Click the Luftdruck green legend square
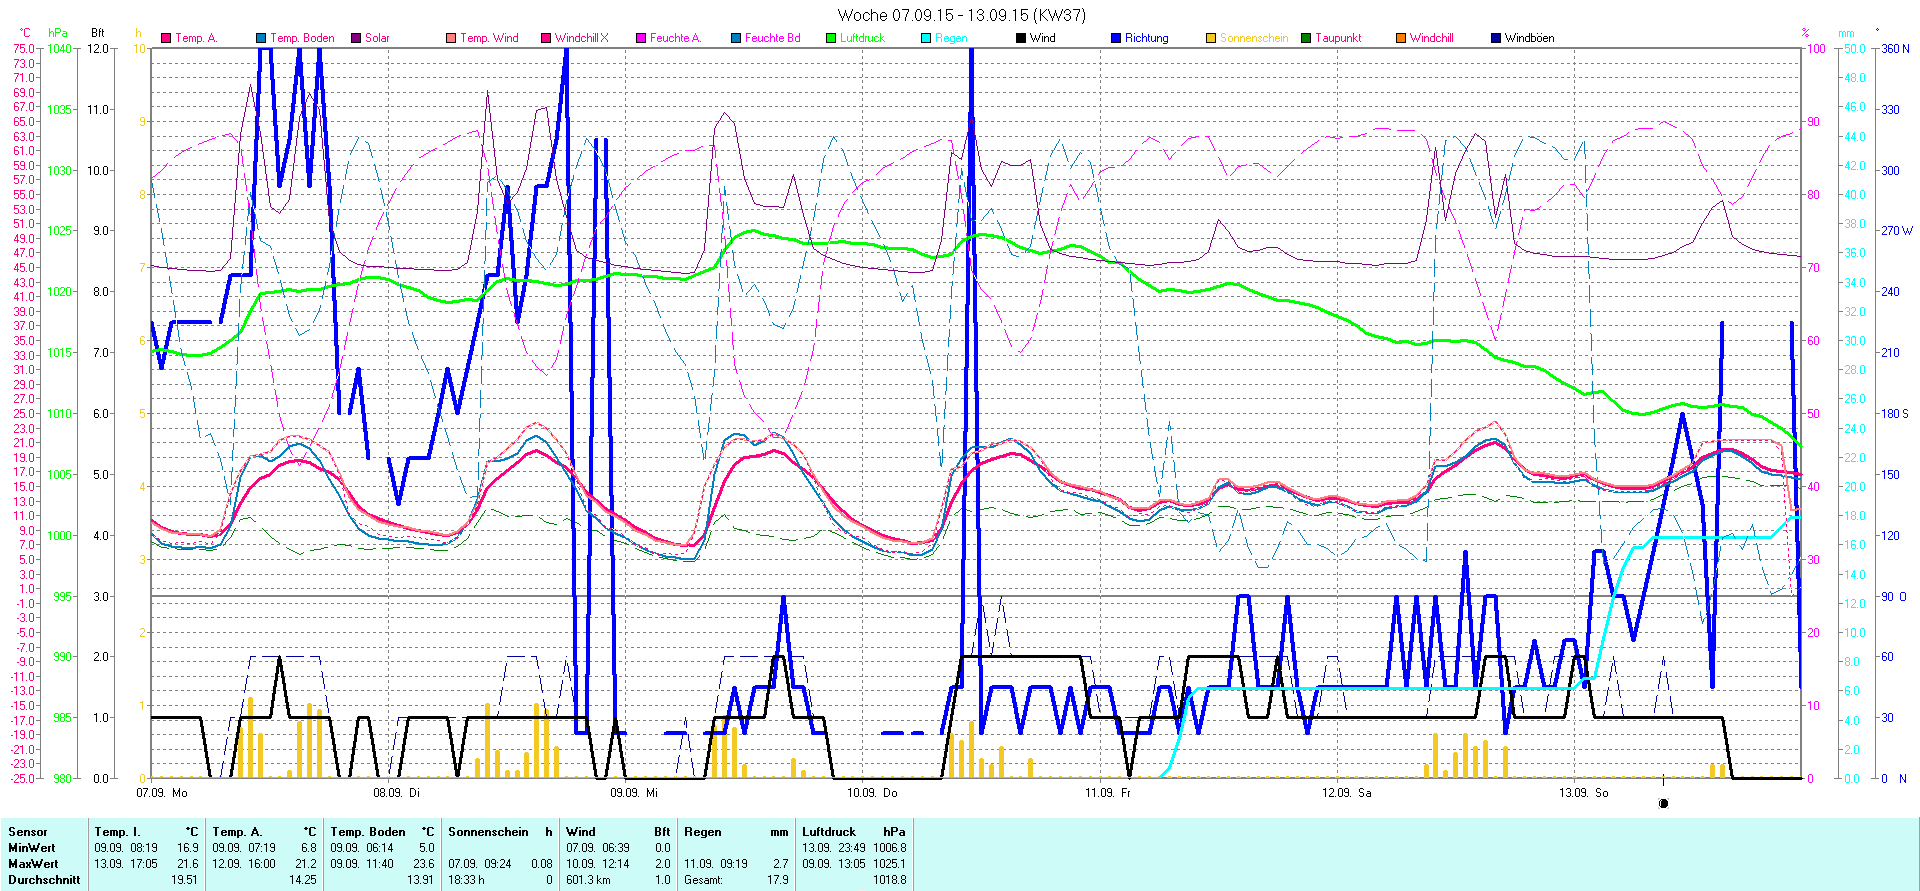The width and height of the screenshot is (1920, 891). point(831,38)
